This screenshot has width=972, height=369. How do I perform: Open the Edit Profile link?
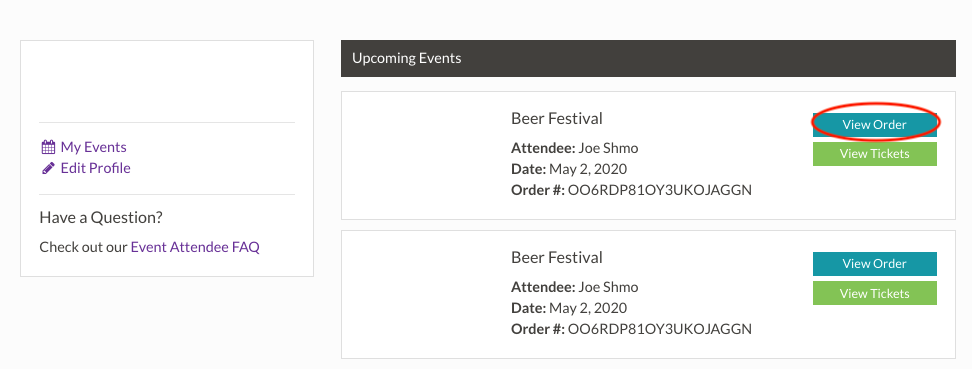(x=95, y=169)
